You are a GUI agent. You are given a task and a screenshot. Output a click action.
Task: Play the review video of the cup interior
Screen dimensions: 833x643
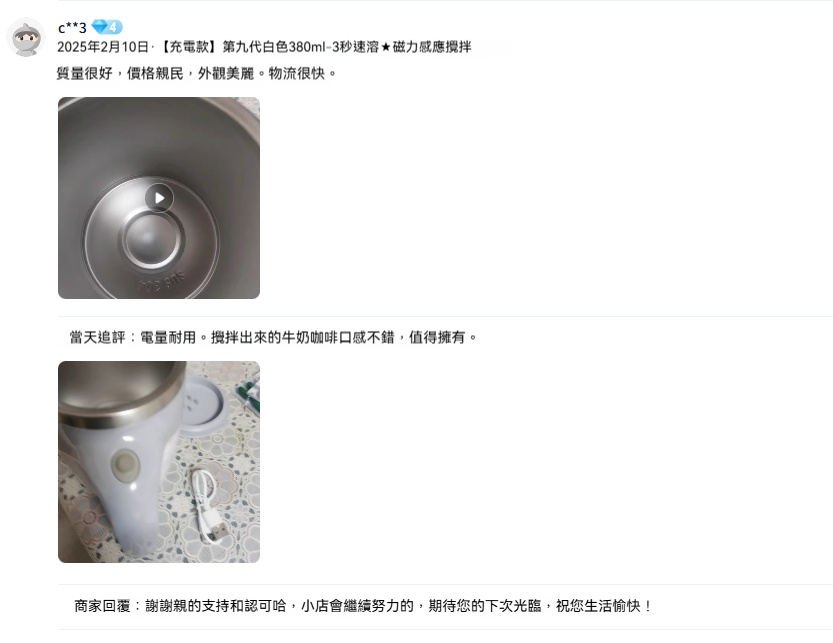pyautogui.click(x=159, y=198)
